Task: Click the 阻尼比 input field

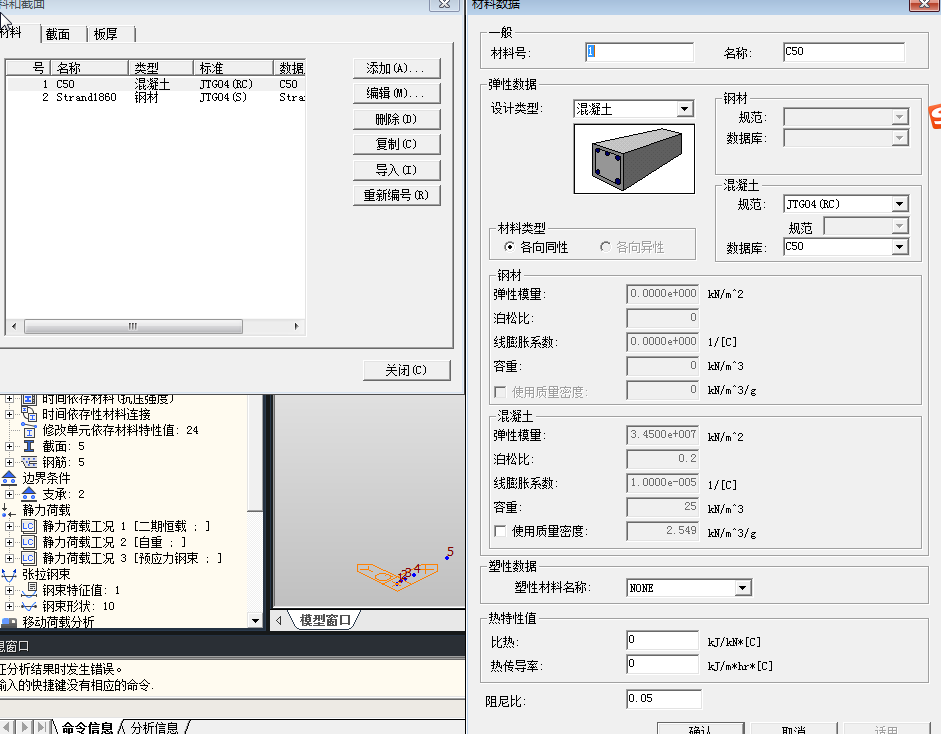Action: pyautogui.click(x=663, y=698)
